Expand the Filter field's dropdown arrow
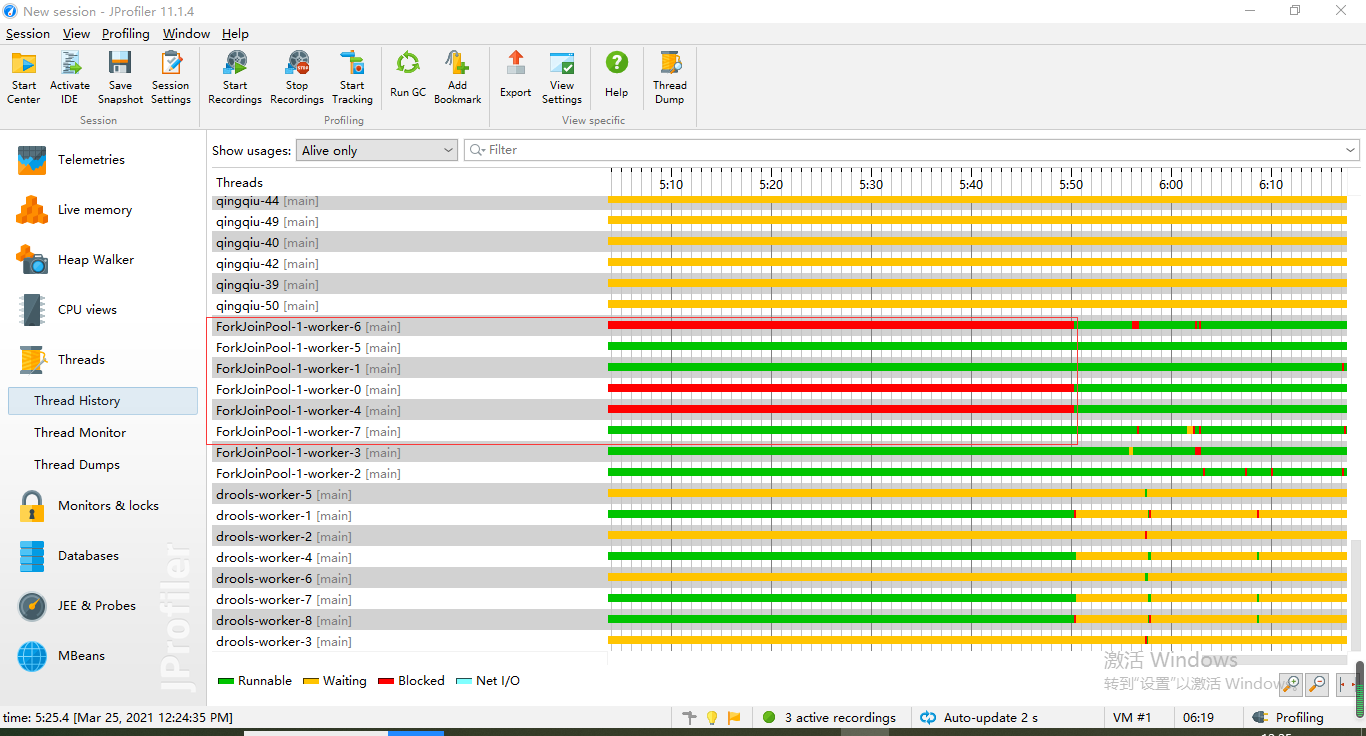This screenshot has height=736, width=1366. (x=1351, y=150)
